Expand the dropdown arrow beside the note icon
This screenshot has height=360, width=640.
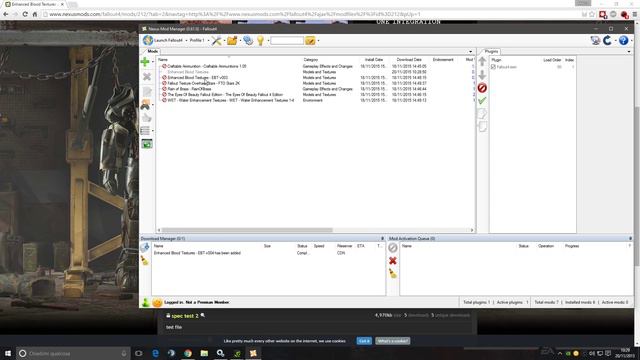point(318,40)
